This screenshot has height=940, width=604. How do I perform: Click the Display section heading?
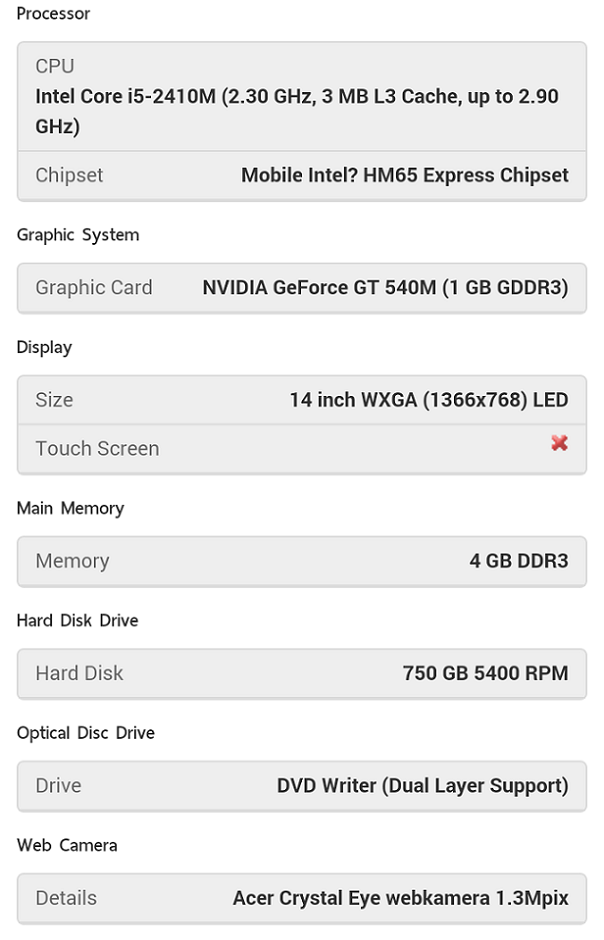(44, 347)
